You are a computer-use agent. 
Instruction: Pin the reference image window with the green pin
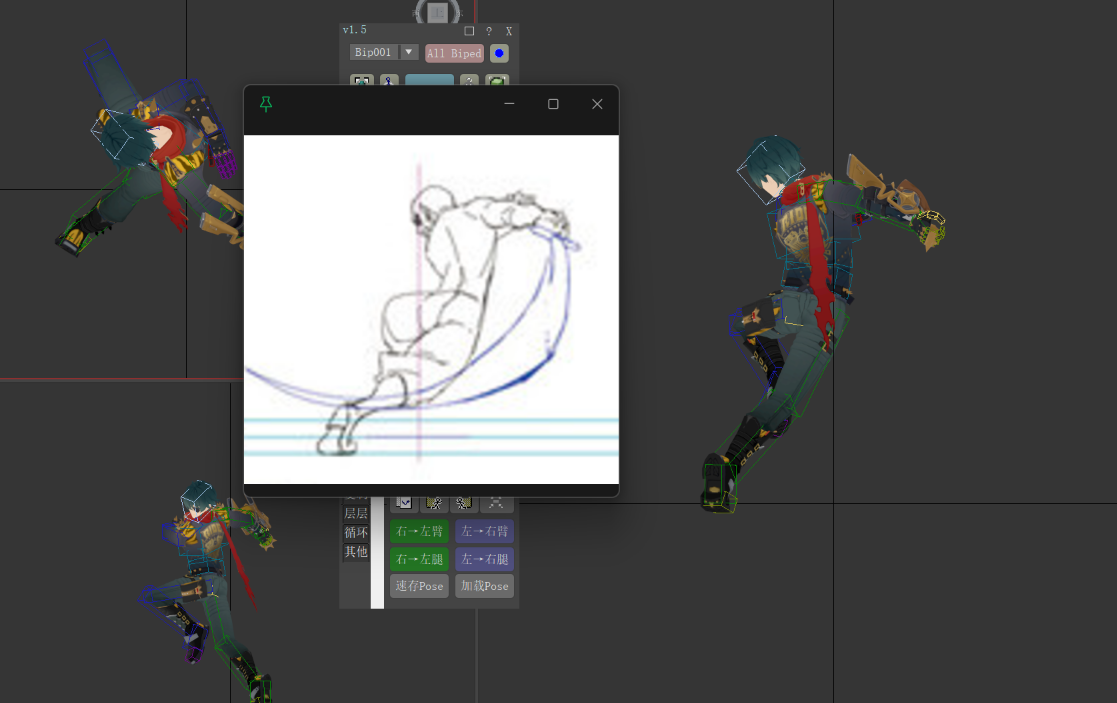coord(266,104)
